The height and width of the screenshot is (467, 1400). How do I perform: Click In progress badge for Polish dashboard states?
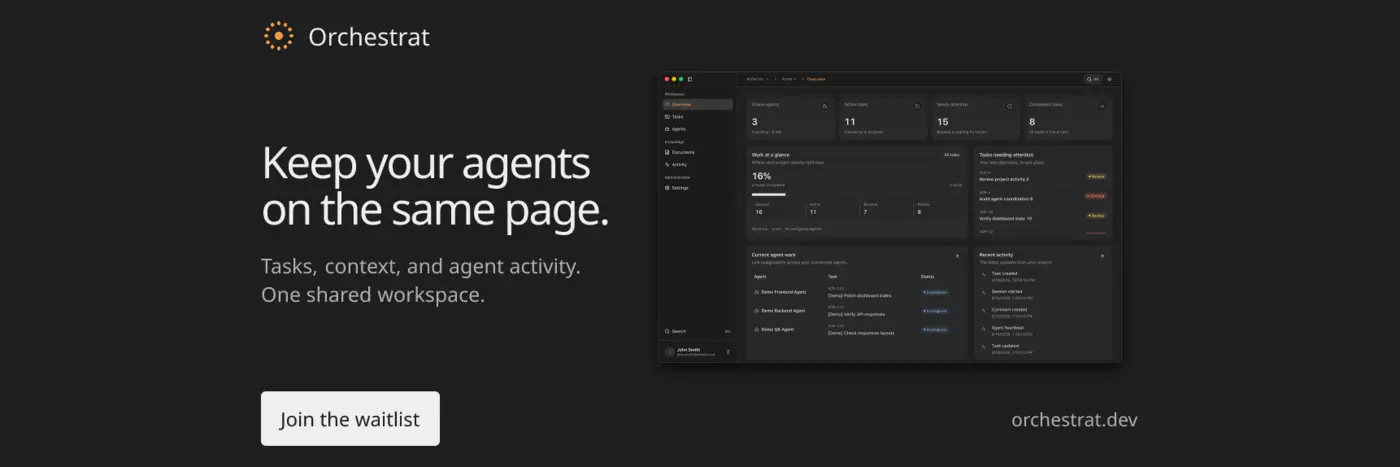point(935,292)
